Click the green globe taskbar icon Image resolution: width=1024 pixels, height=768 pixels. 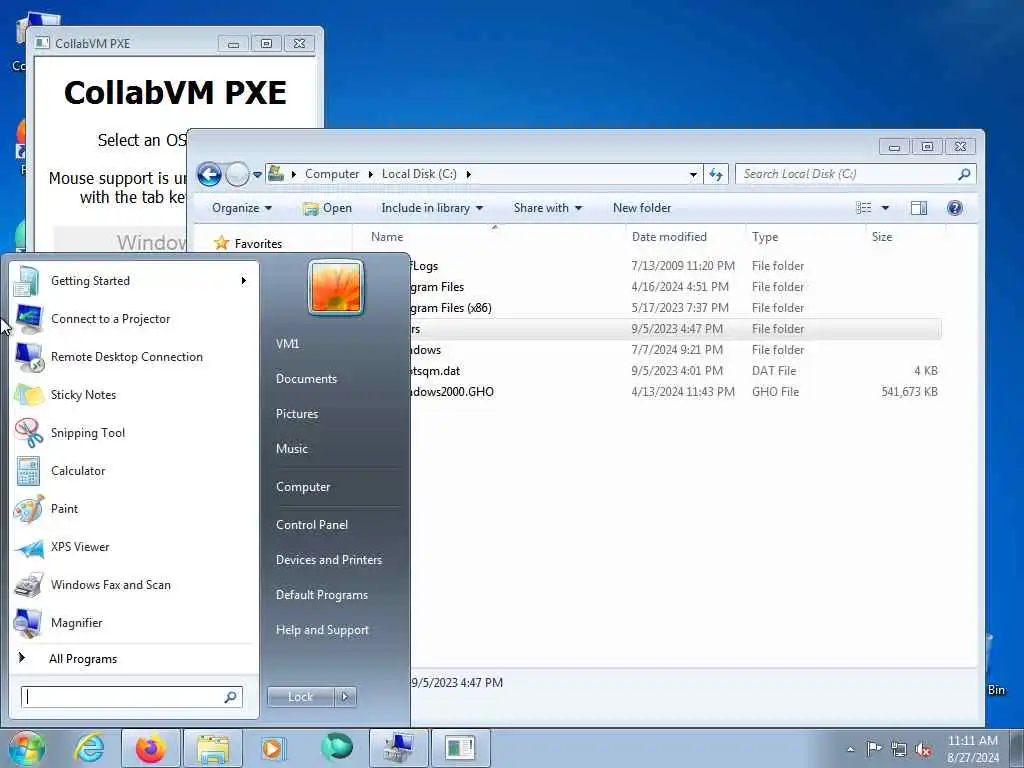pyautogui.click(x=336, y=746)
